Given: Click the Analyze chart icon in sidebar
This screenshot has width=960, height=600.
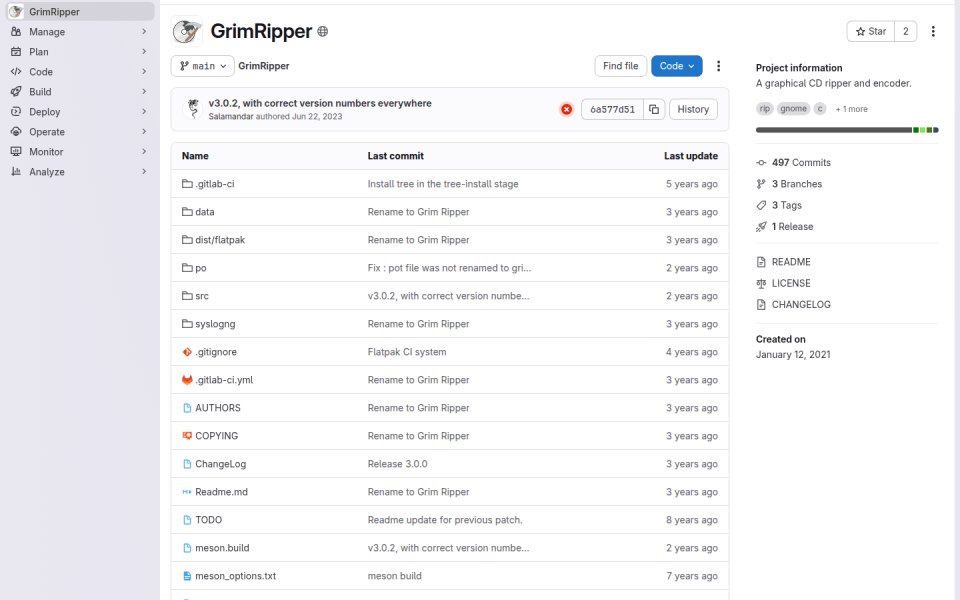Looking at the screenshot, I should click(x=16, y=172).
